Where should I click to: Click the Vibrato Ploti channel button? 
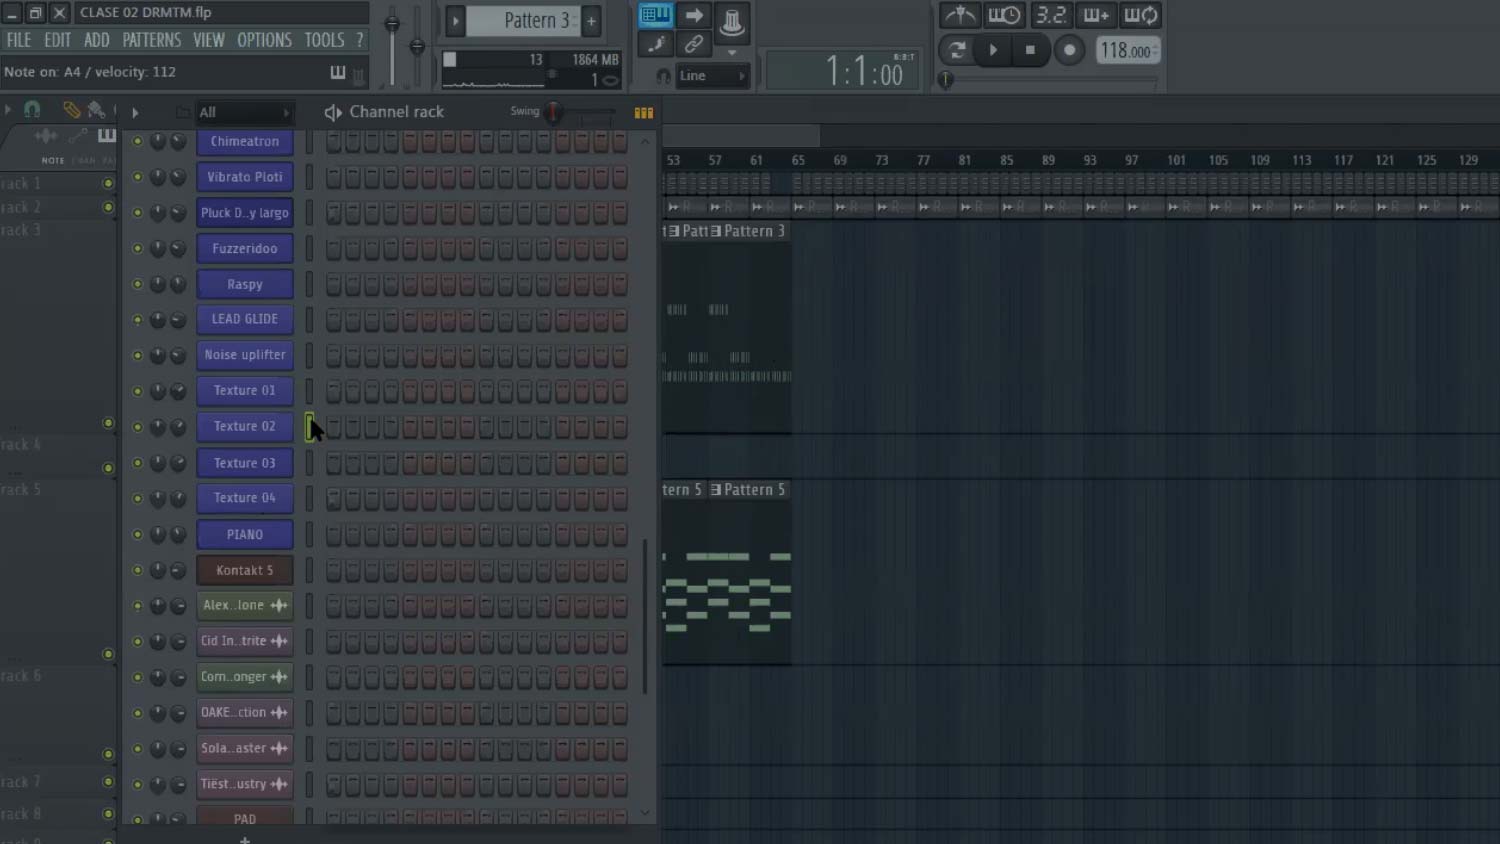245,177
